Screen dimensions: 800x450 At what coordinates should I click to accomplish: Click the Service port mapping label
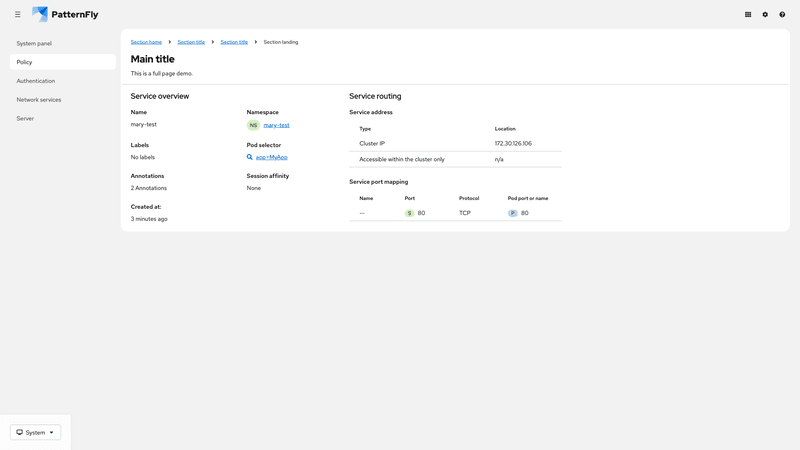[379, 182]
